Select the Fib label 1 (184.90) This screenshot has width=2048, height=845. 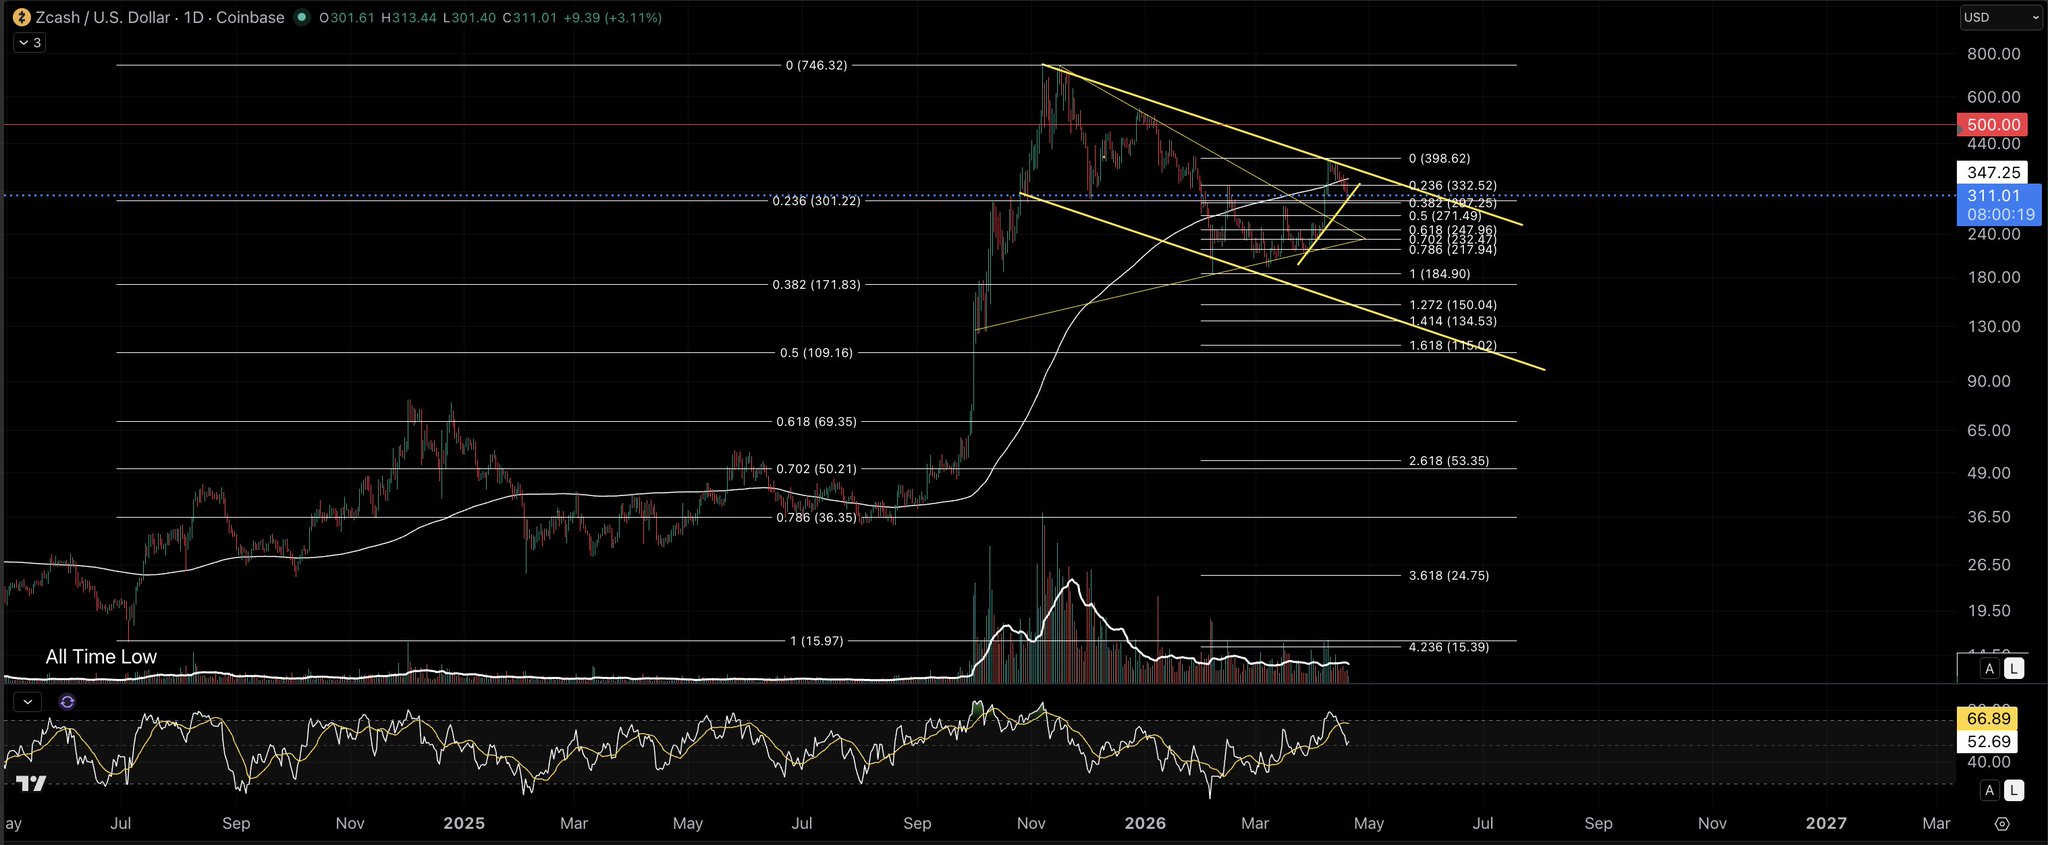tap(1439, 274)
